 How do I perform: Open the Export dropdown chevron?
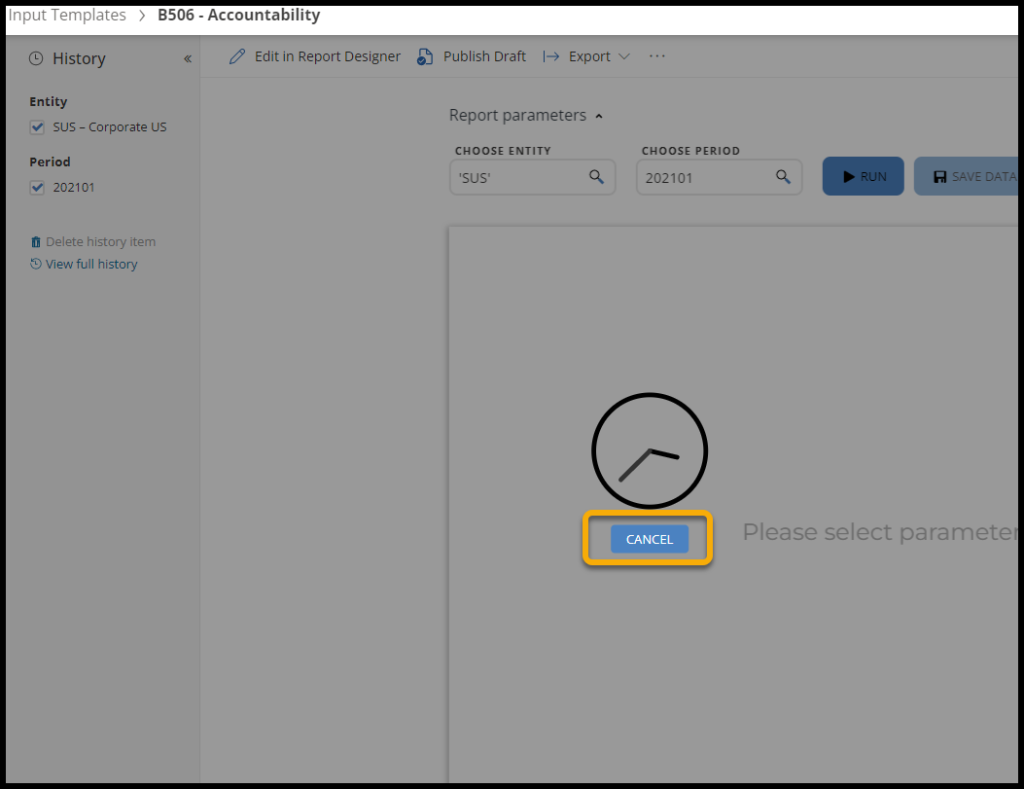(624, 57)
